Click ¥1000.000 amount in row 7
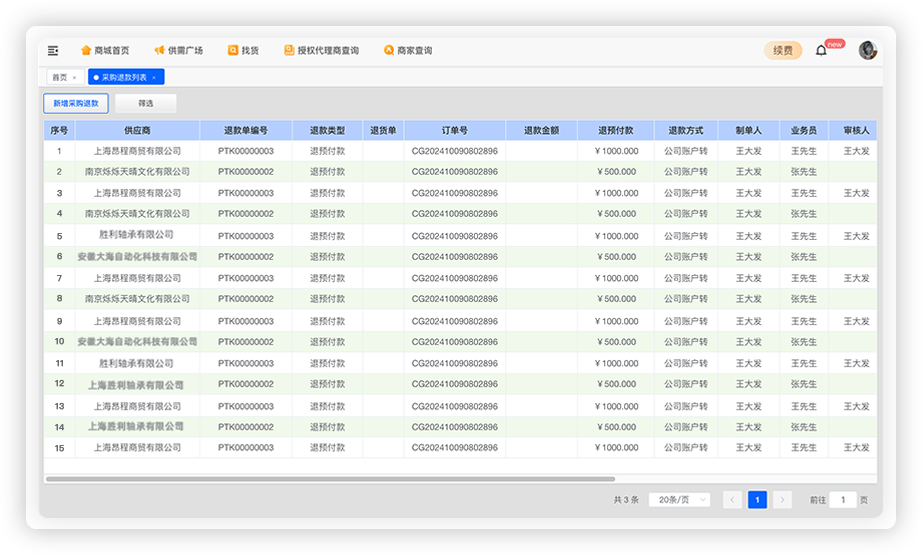This screenshot has width=922, height=555. (x=616, y=278)
